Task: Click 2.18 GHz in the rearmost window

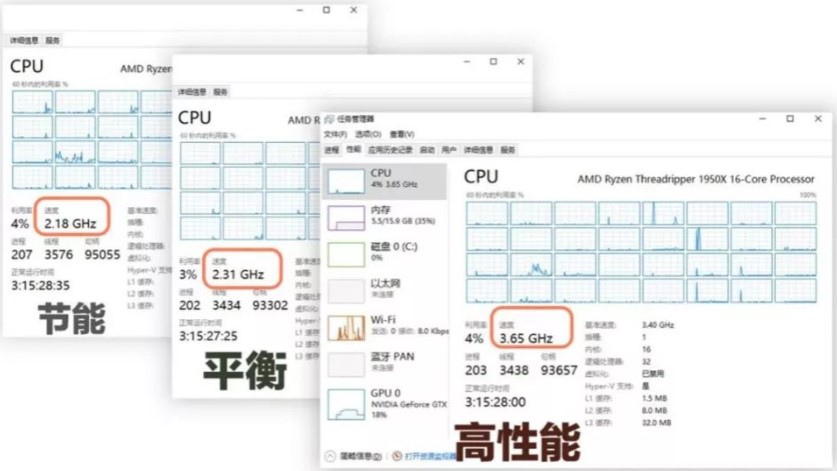Action: (70, 224)
